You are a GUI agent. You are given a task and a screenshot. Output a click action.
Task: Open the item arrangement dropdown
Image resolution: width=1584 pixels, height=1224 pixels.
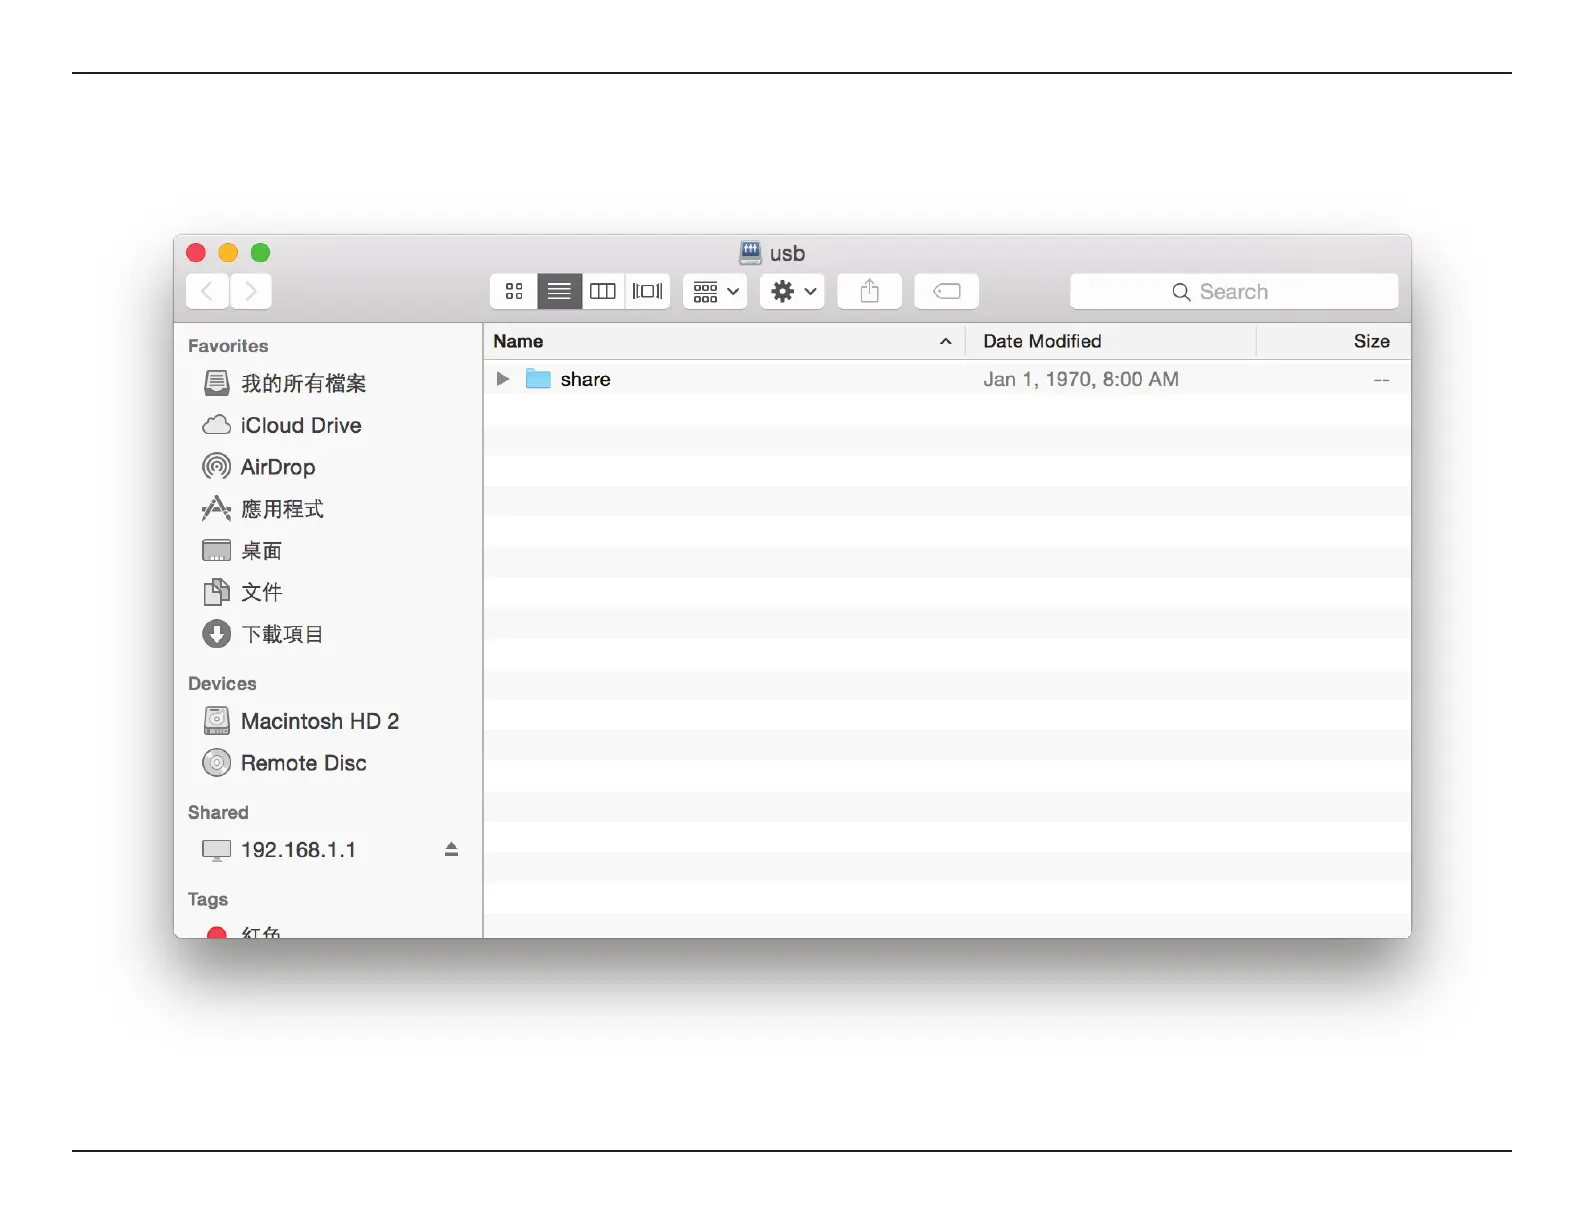pos(715,291)
